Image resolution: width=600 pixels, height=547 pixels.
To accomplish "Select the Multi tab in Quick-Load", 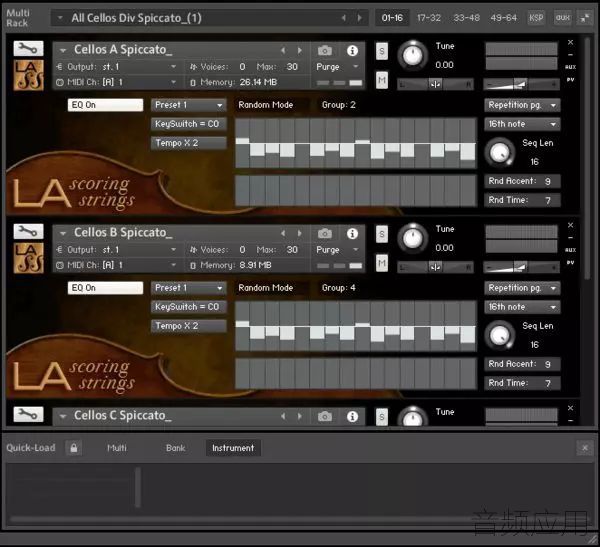I will coord(117,448).
